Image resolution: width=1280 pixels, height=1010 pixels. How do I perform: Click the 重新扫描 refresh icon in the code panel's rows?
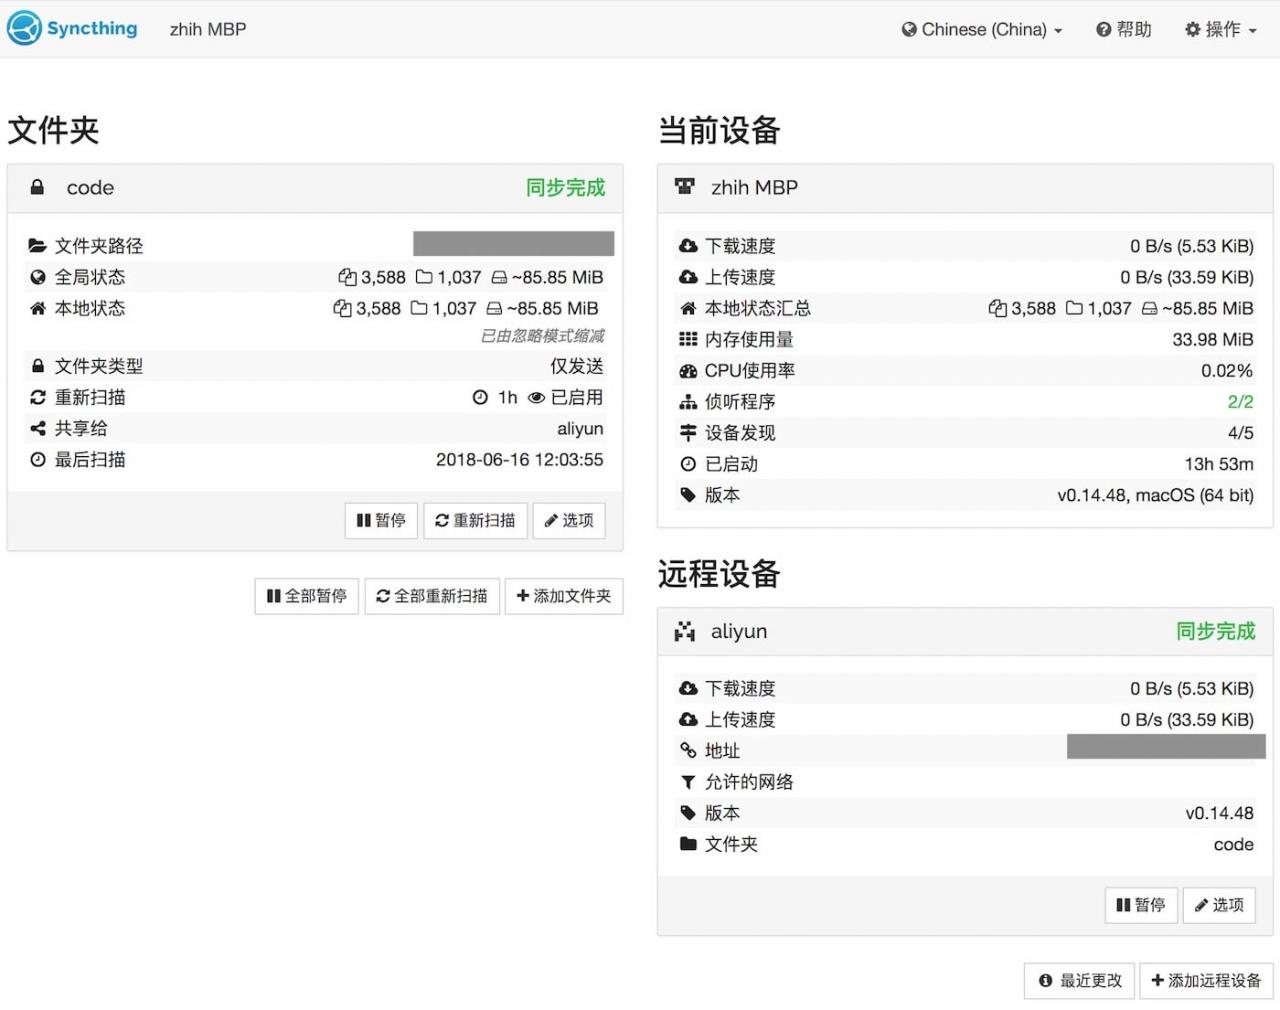point(38,397)
